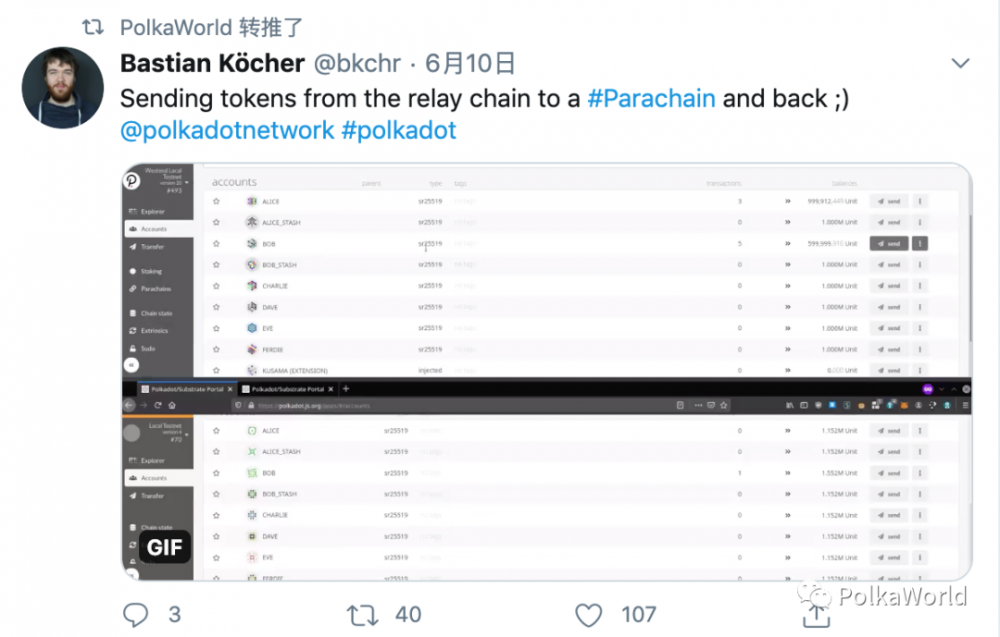Click the send button for BOB in top panel
This screenshot has width=1000, height=637.
click(889, 243)
